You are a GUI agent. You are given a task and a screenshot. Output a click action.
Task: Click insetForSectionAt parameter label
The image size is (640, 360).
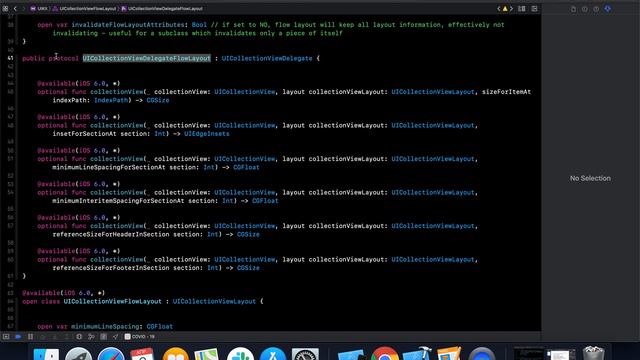[84, 134]
